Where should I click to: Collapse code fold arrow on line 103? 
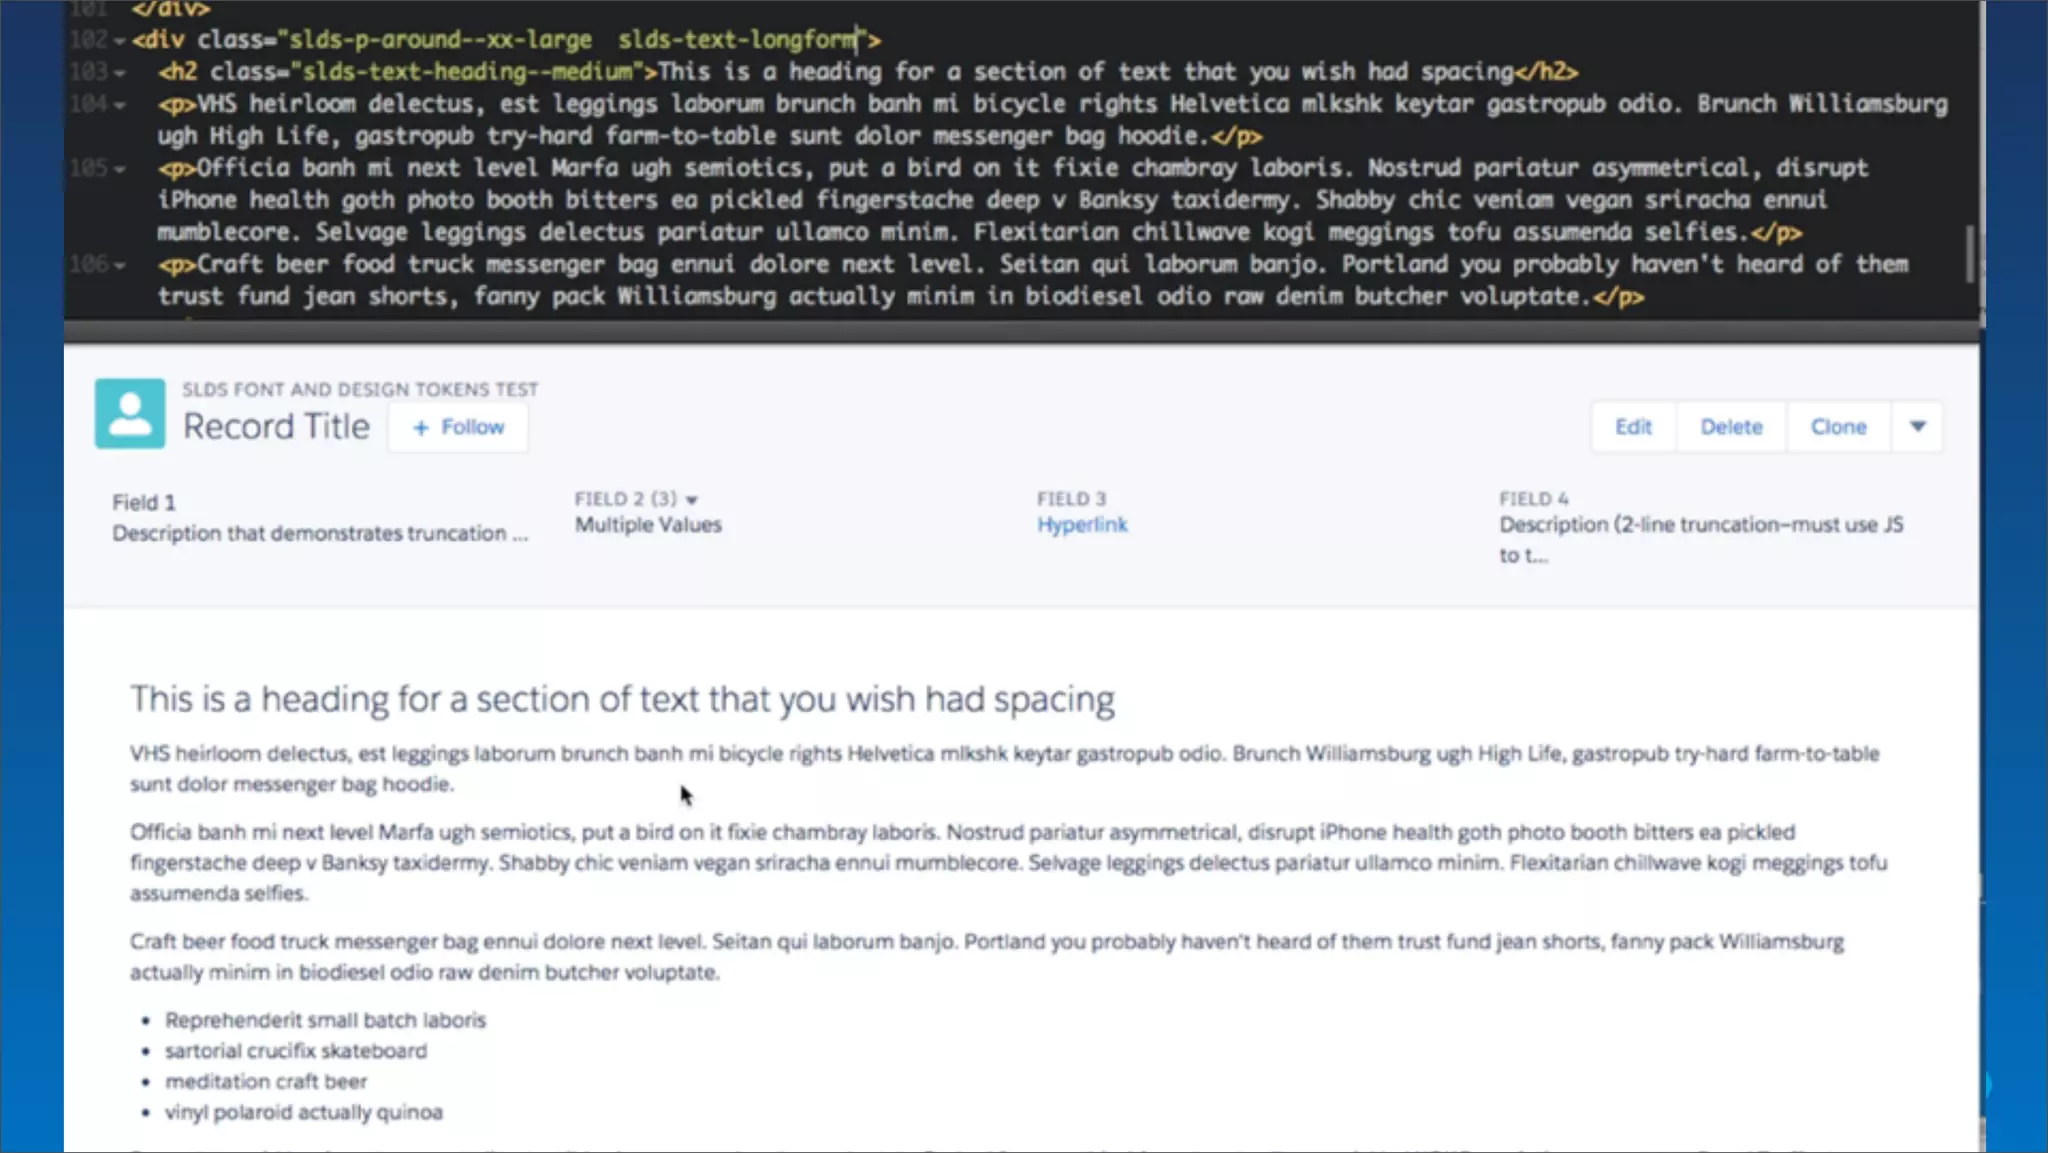[x=120, y=73]
